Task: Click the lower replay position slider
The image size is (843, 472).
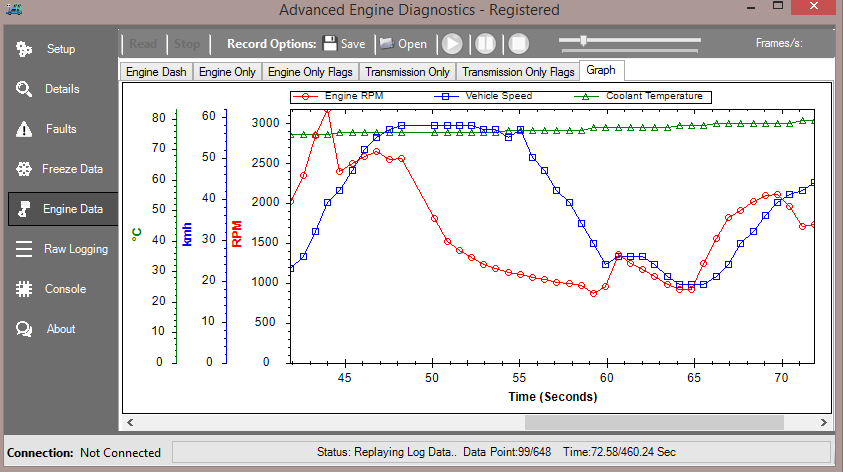Action: tap(629, 51)
